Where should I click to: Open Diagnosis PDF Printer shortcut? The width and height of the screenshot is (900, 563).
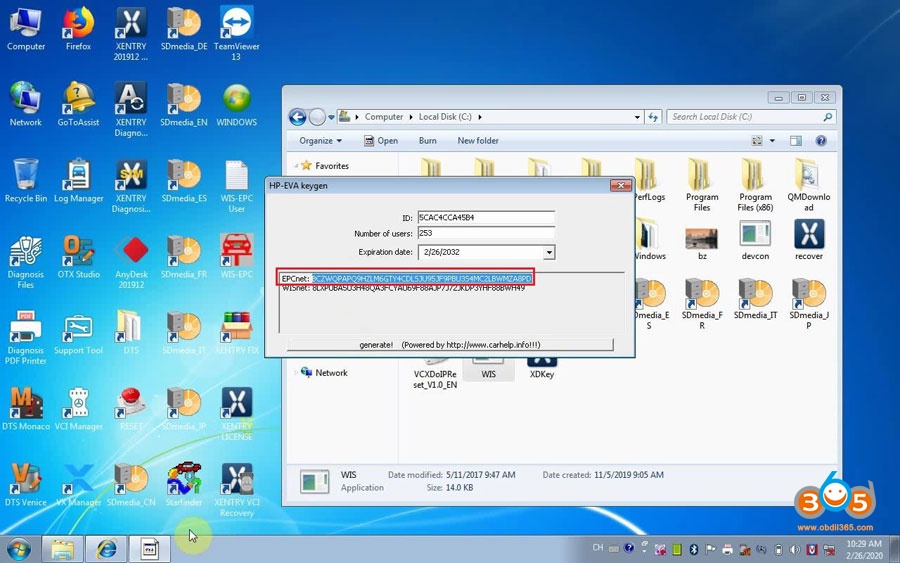pyautogui.click(x=26, y=338)
